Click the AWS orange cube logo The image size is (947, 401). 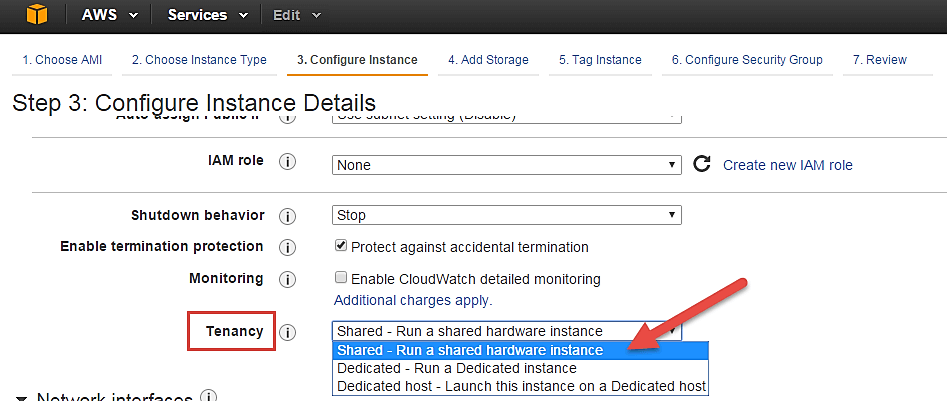click(x=37, y=15)
